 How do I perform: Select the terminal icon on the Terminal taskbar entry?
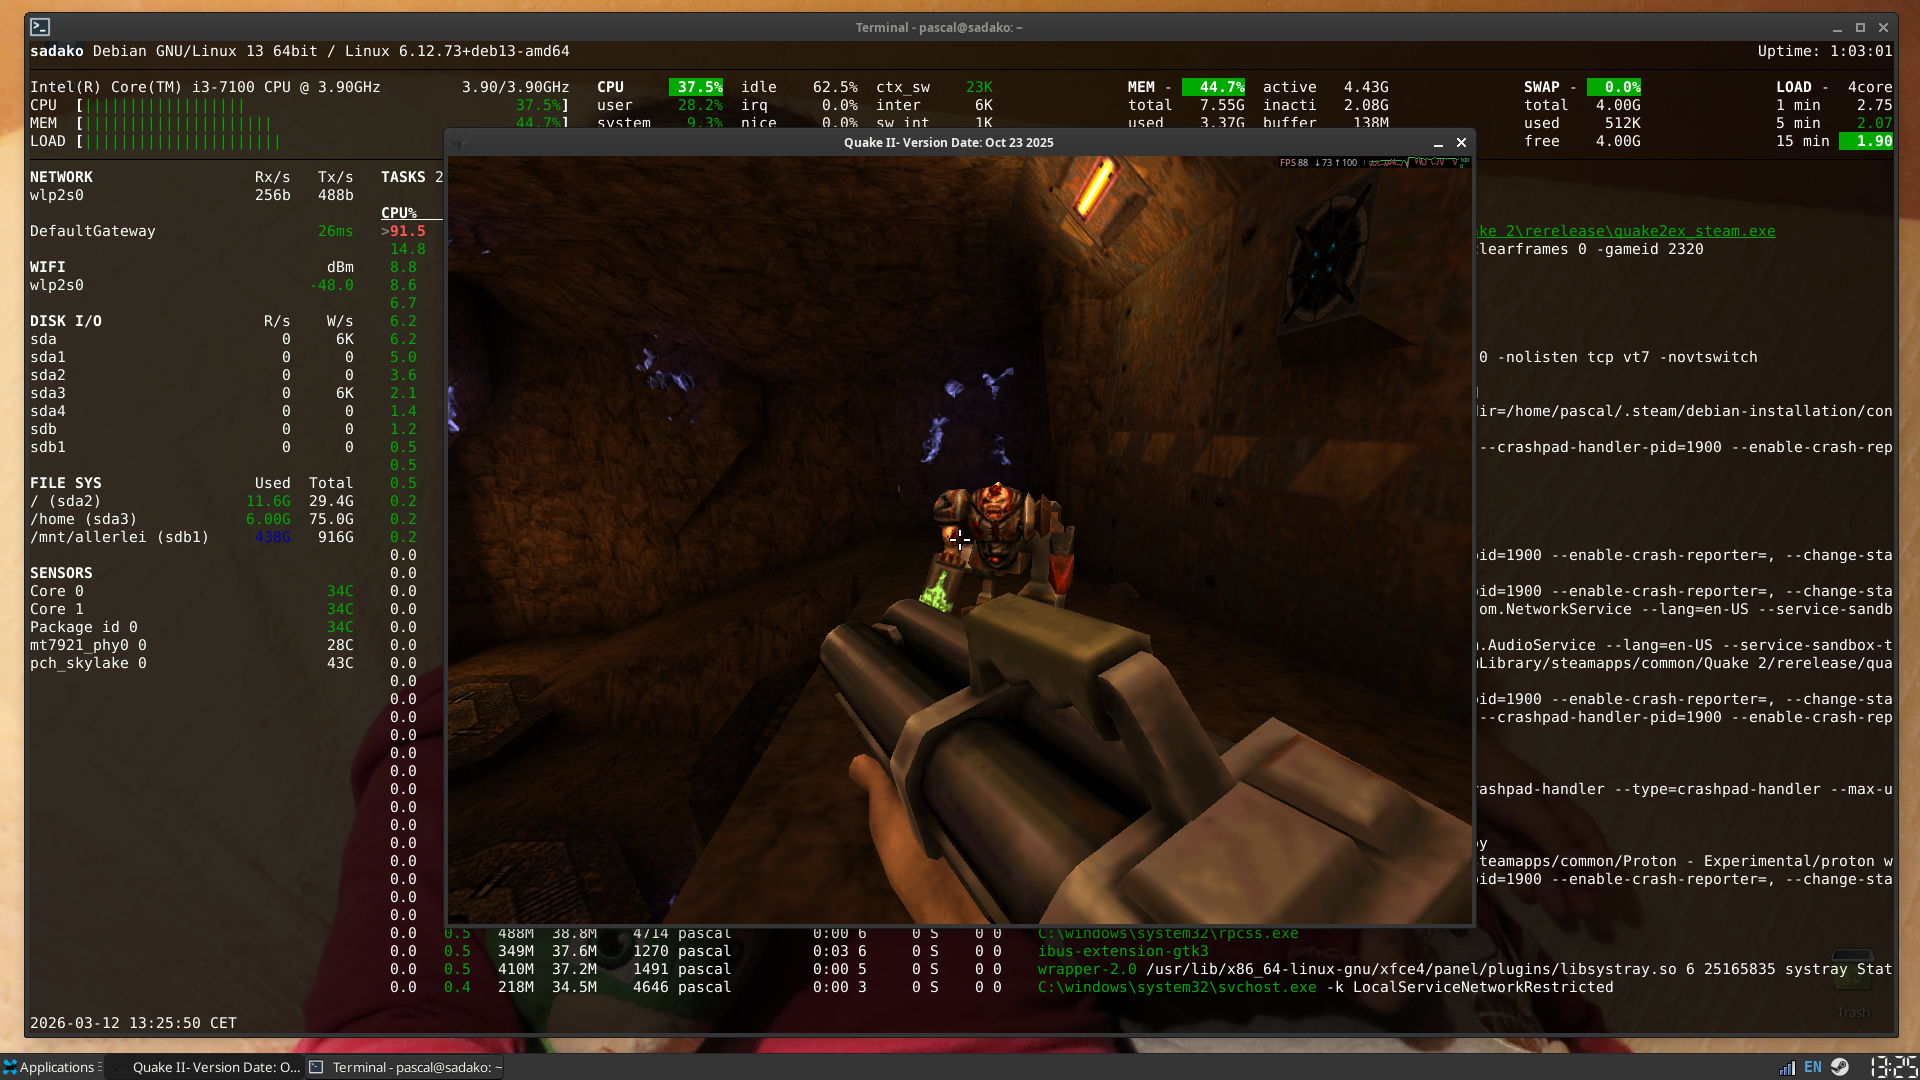coord(317,1067)
